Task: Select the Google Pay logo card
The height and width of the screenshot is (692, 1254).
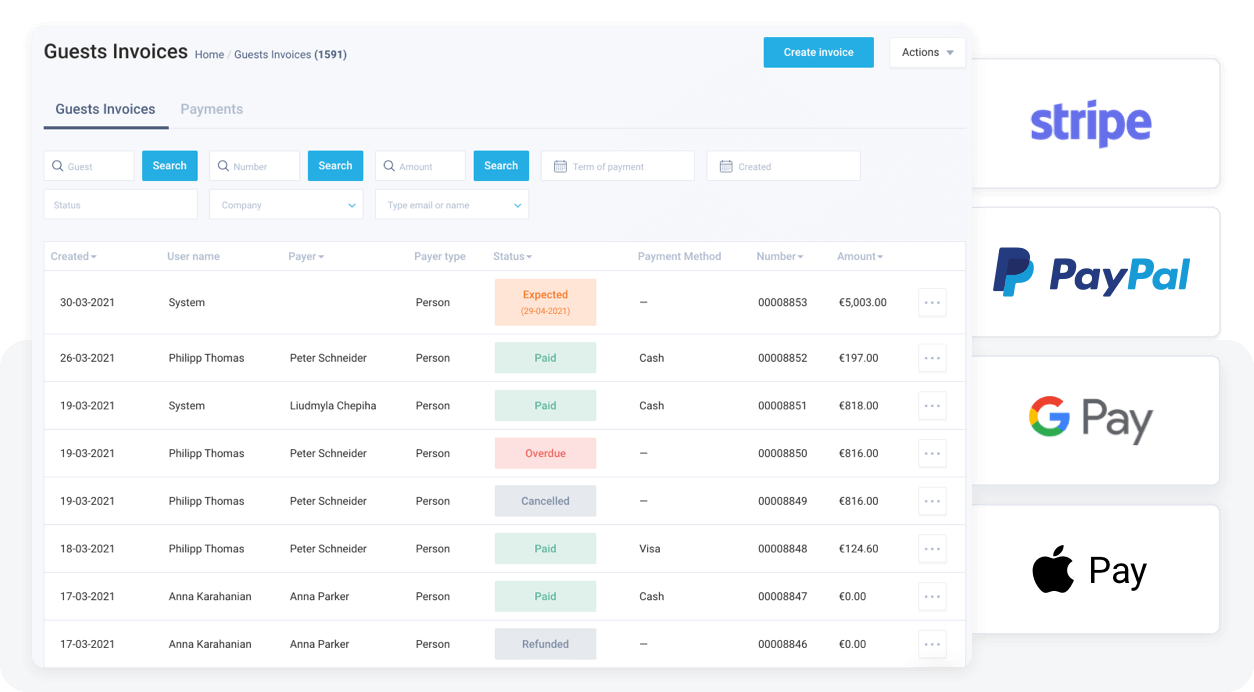Action: [x=1096, y=420]
